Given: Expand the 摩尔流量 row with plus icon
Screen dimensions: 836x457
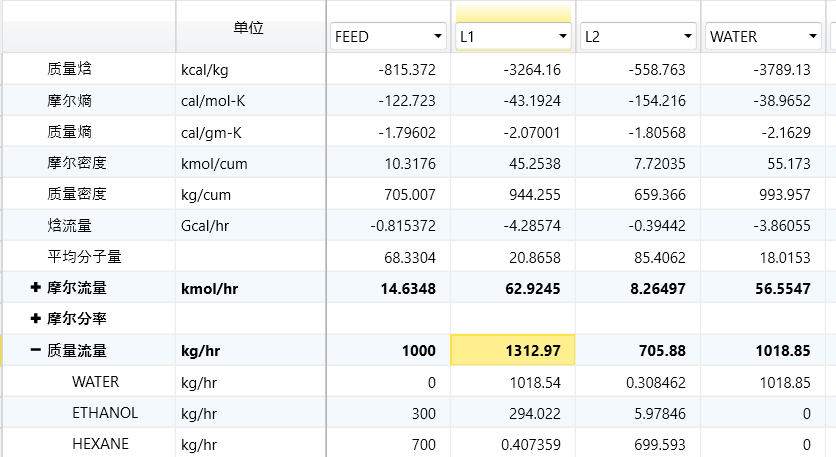Looking at the screenshot, I should 36,288.
